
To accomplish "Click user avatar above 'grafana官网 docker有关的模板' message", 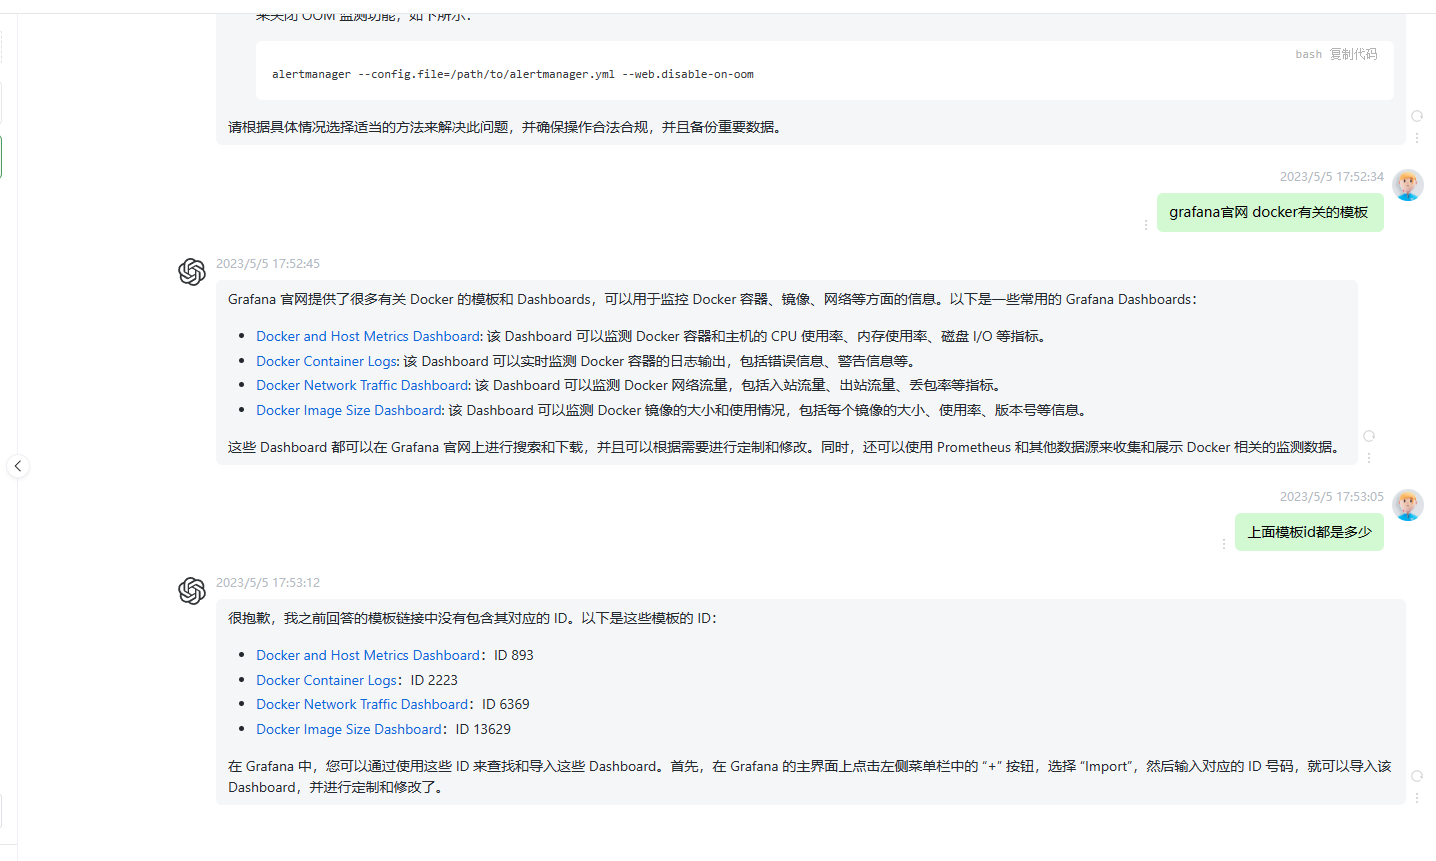I will (1408, 185).
